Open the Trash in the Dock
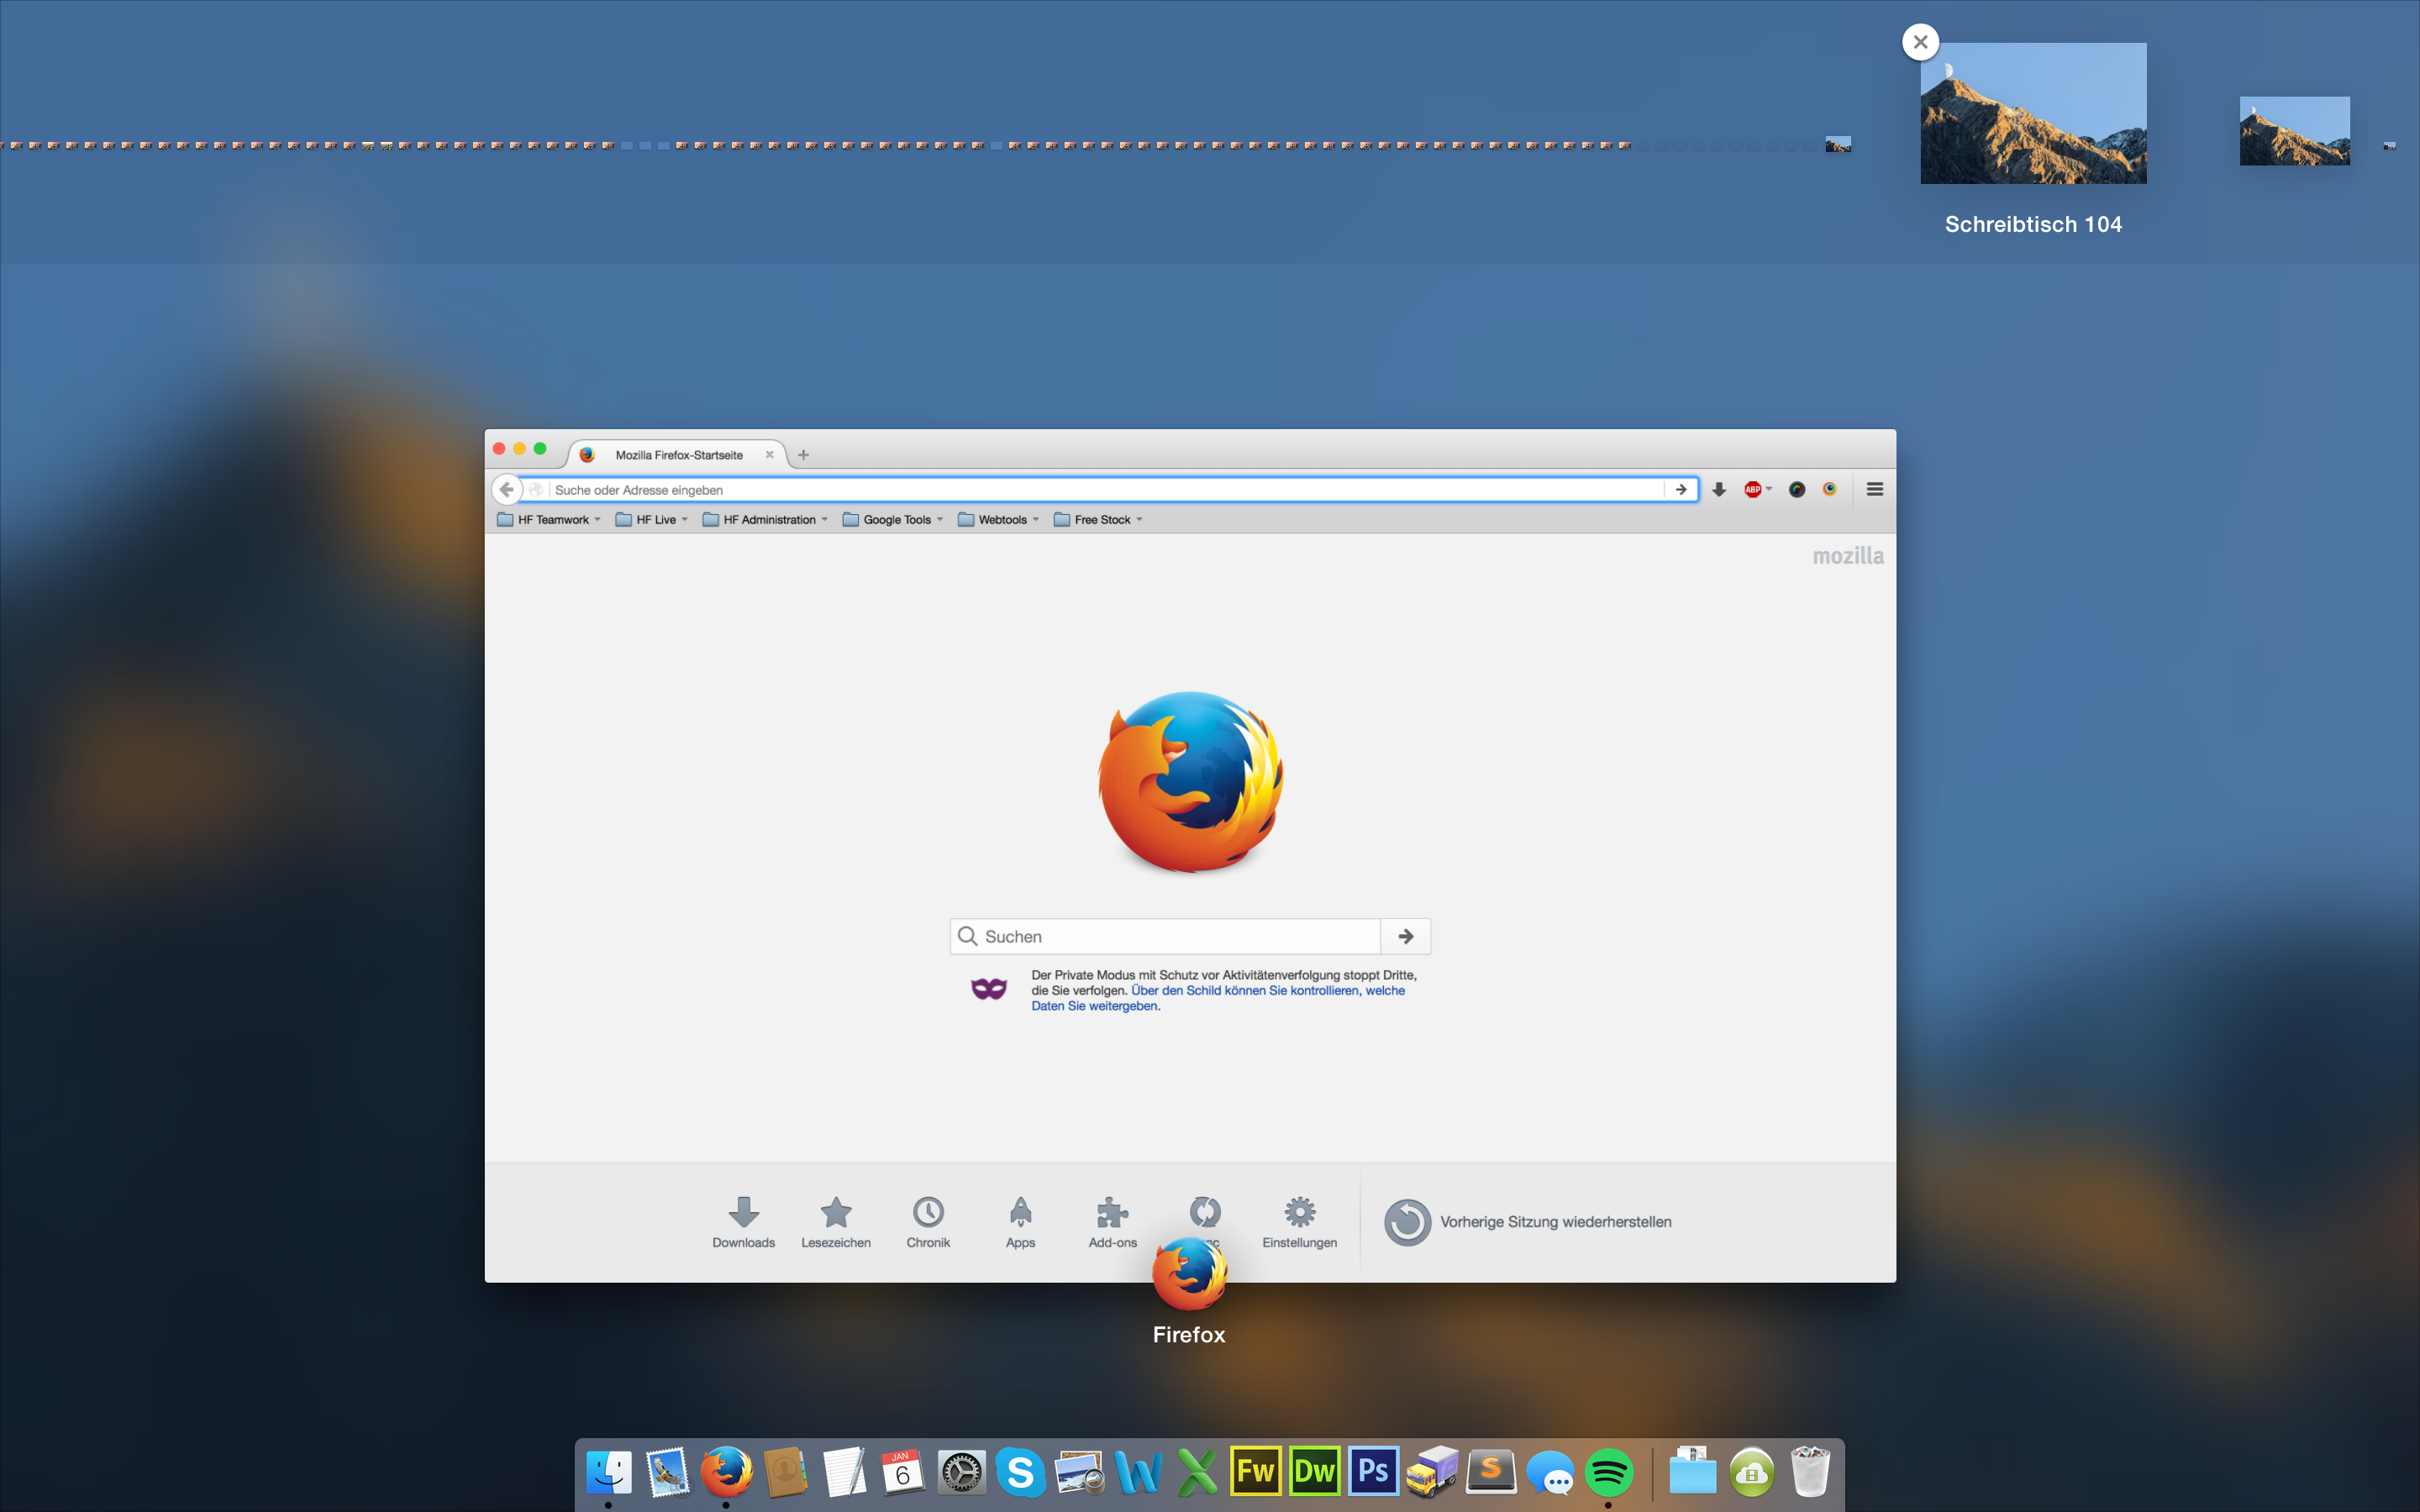The height and width of the screenshot is (1512, 2420). pyautogui.click(x=1810, y=1472)
